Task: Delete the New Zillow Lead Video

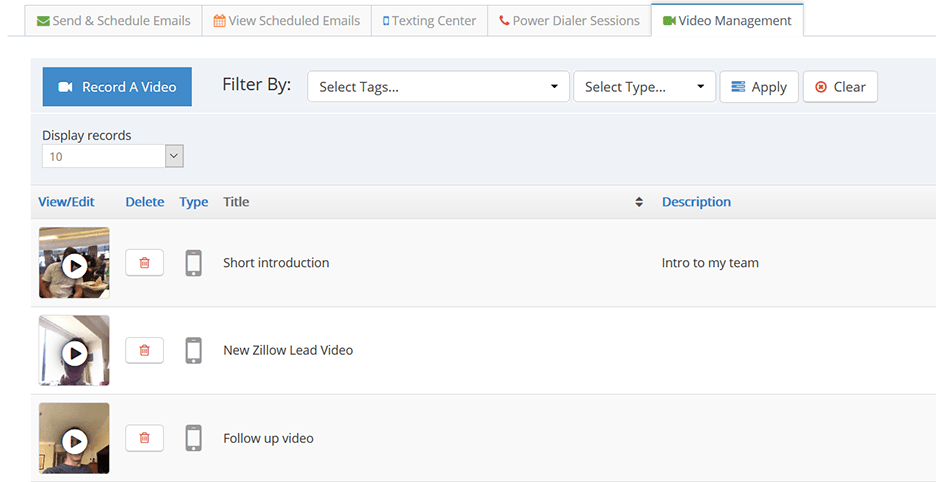Action: [x=144, y=350]
